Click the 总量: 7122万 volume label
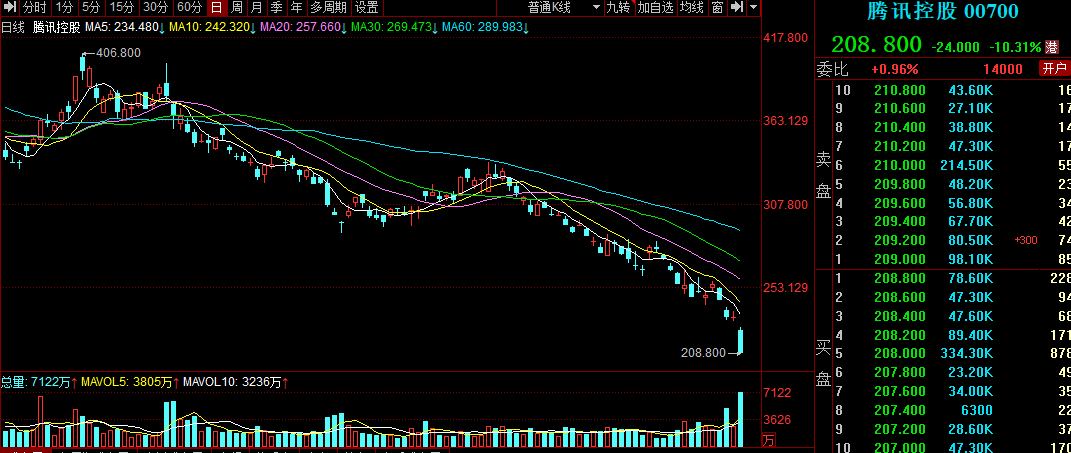The width and height of the screenshot is (1071, 453). pos(39,383)
